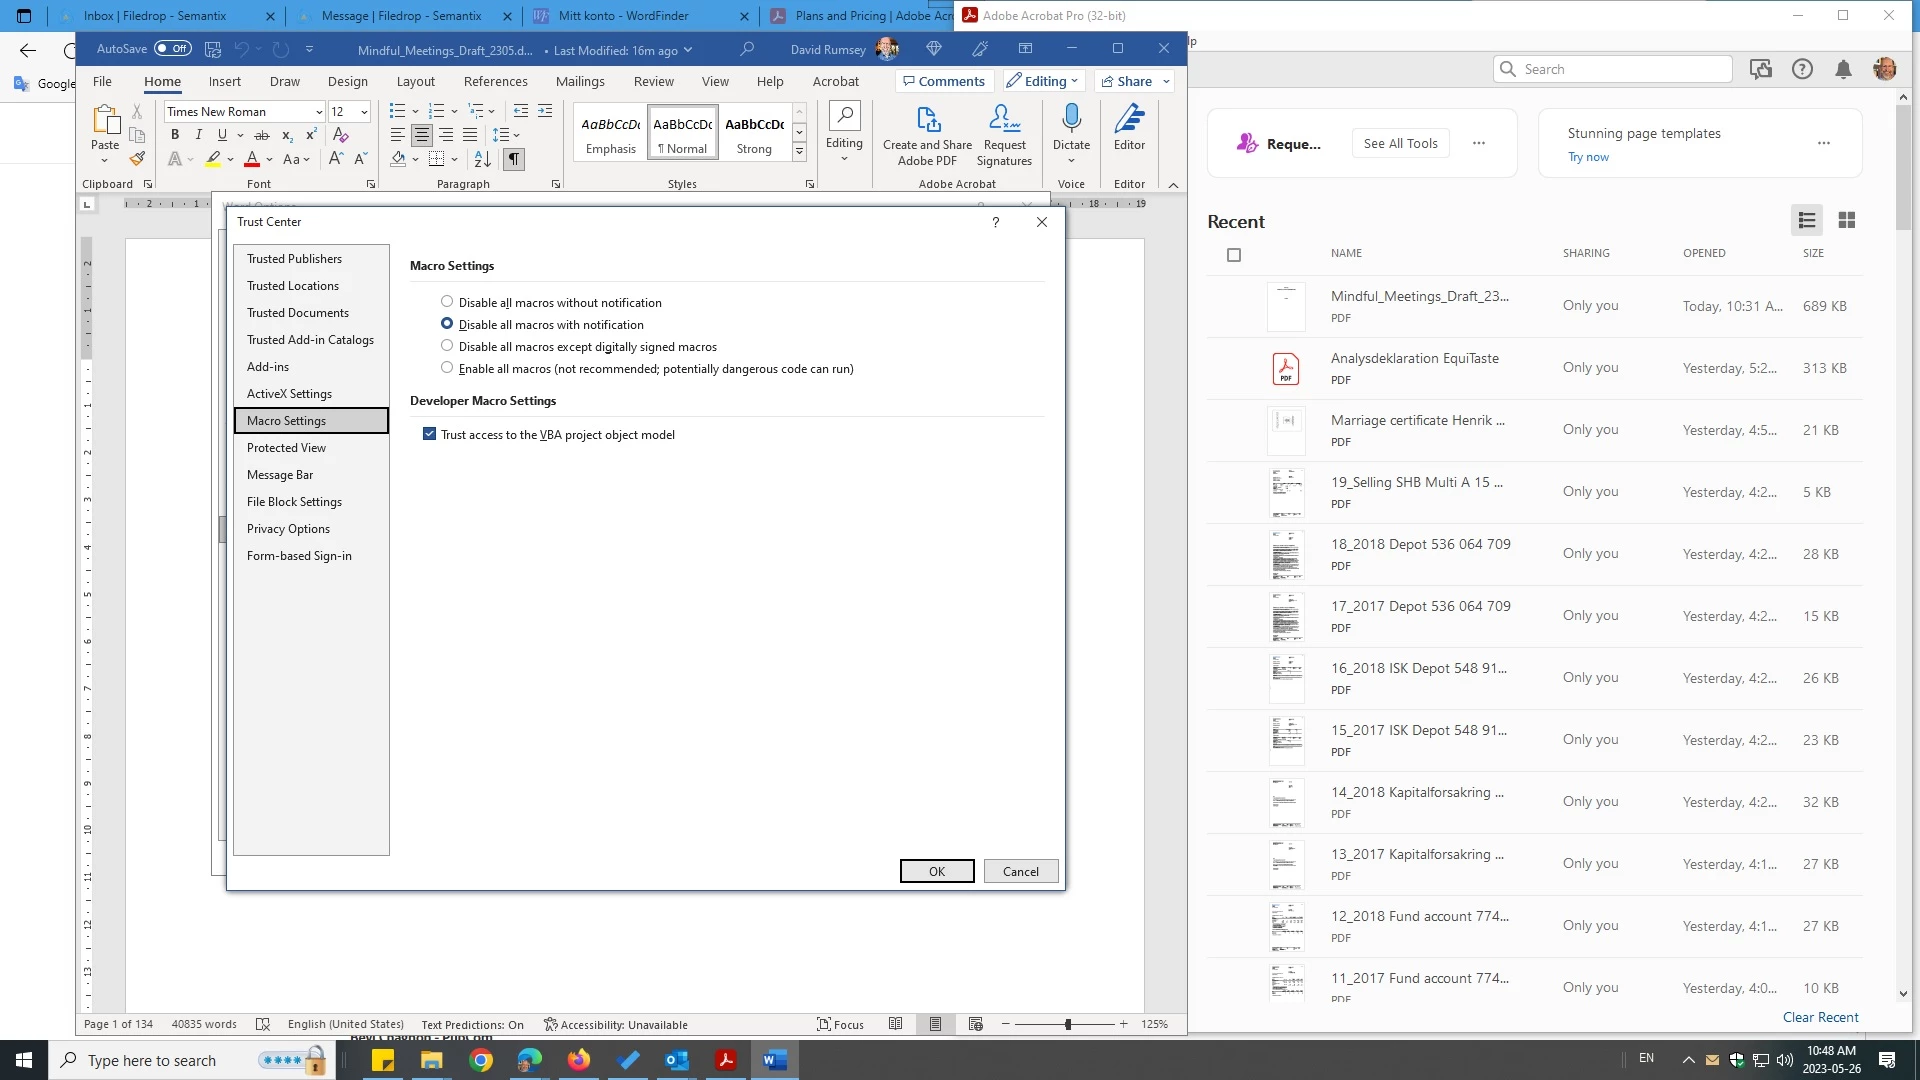Switch Acrobat recent list to grid view

point(1846,220)
